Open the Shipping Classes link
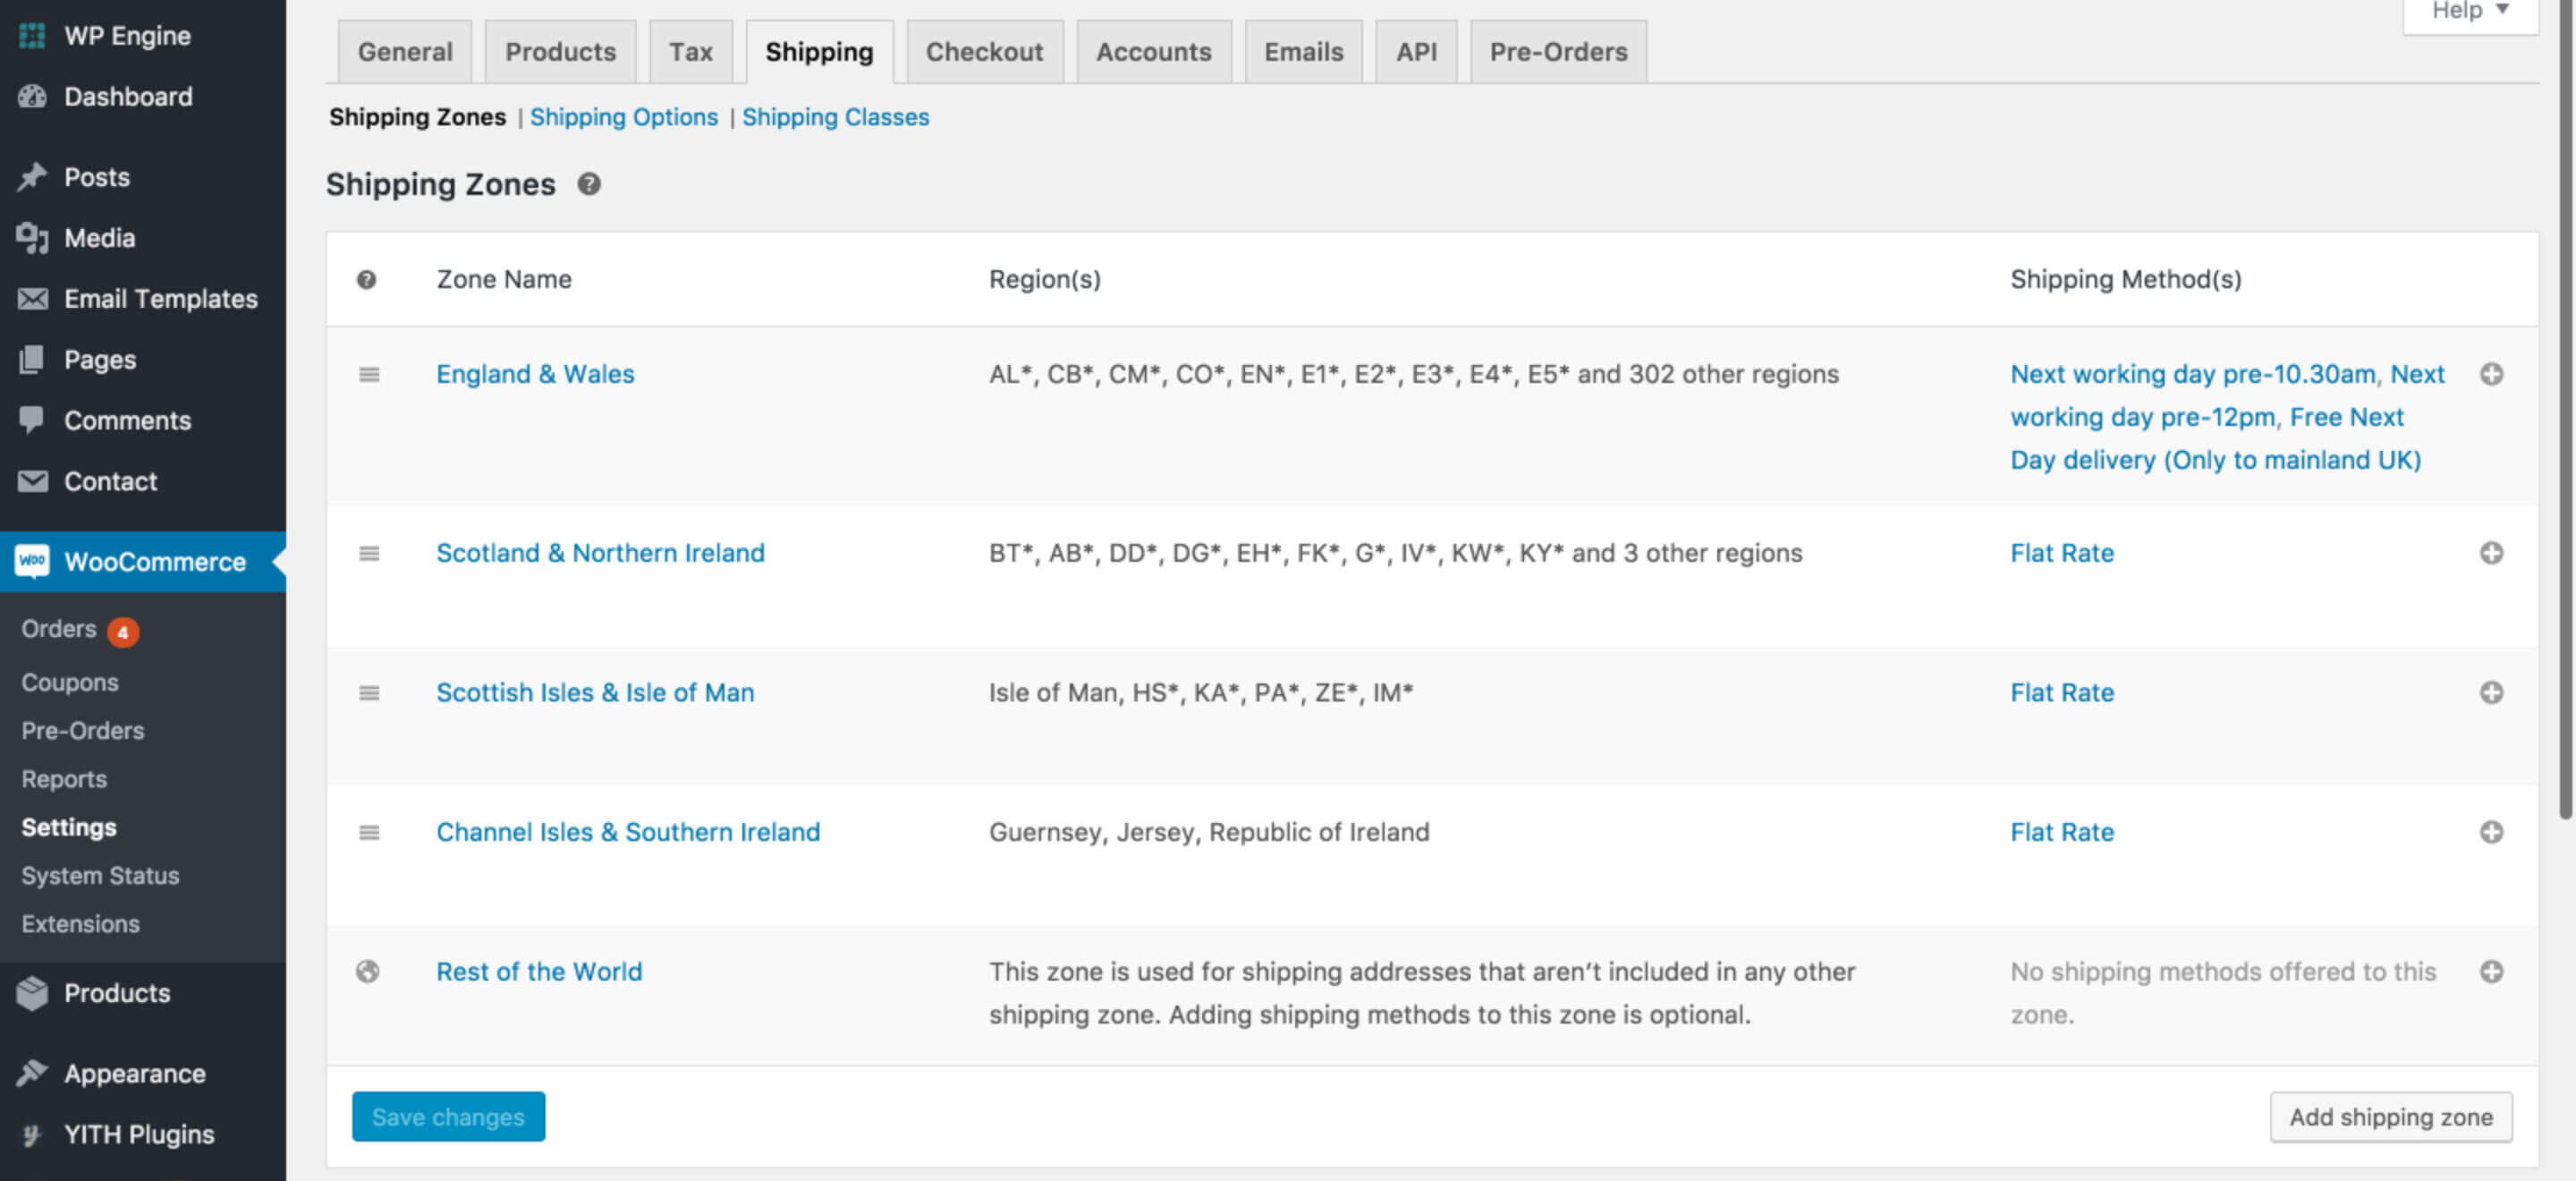The width and height of the screenshot is (2576, 1181). [x=835, y=117]
